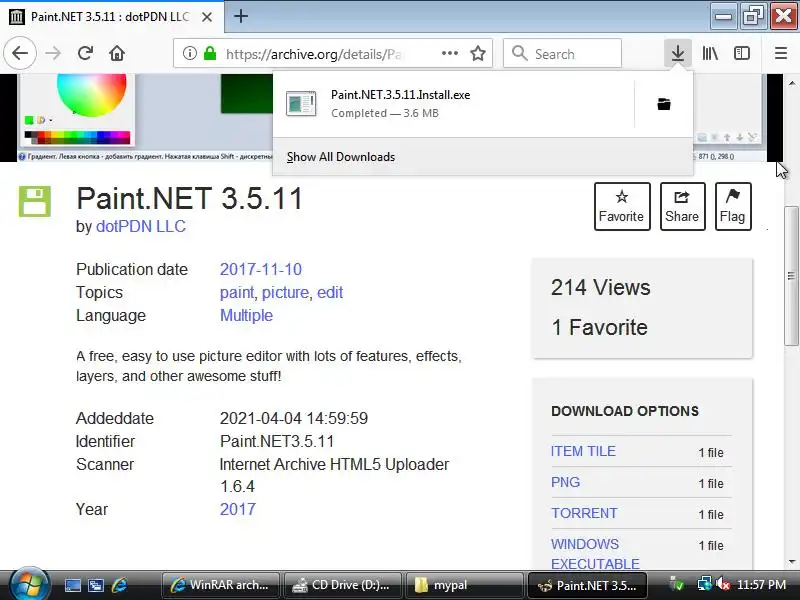Click the 1 Favorite text

coord(599,327)
